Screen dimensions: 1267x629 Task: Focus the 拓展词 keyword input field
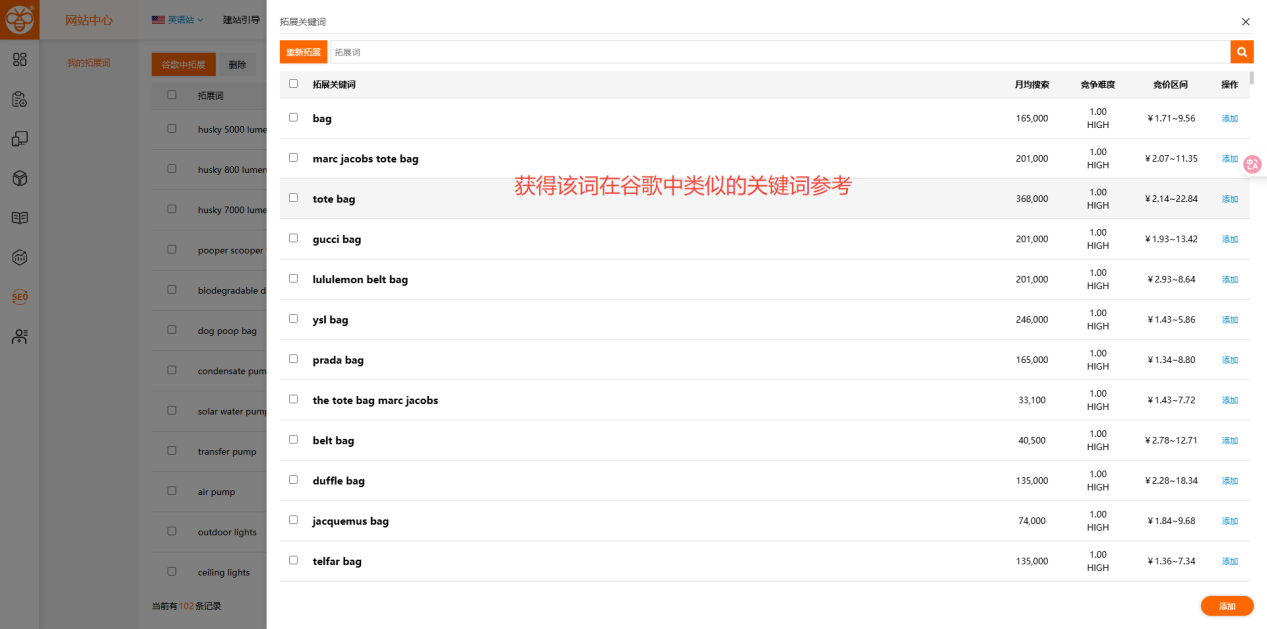[779, 52]
